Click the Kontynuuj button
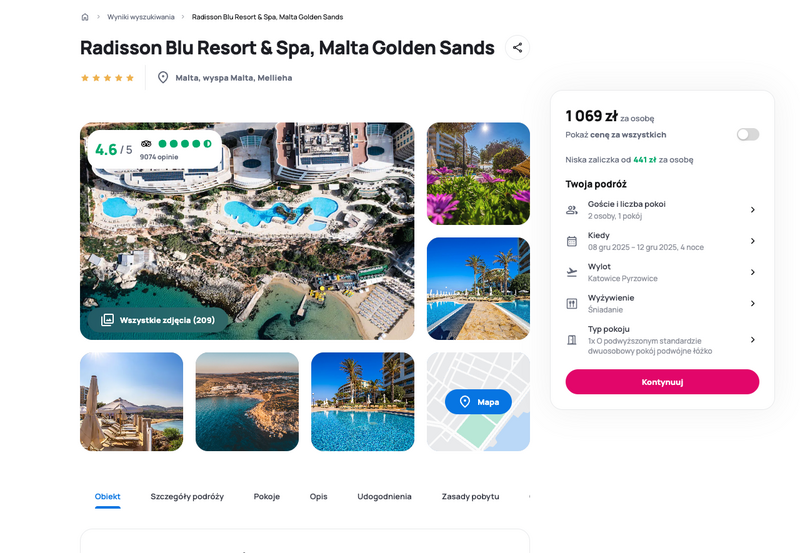This screenshot has width=800, height=553. 662,382
